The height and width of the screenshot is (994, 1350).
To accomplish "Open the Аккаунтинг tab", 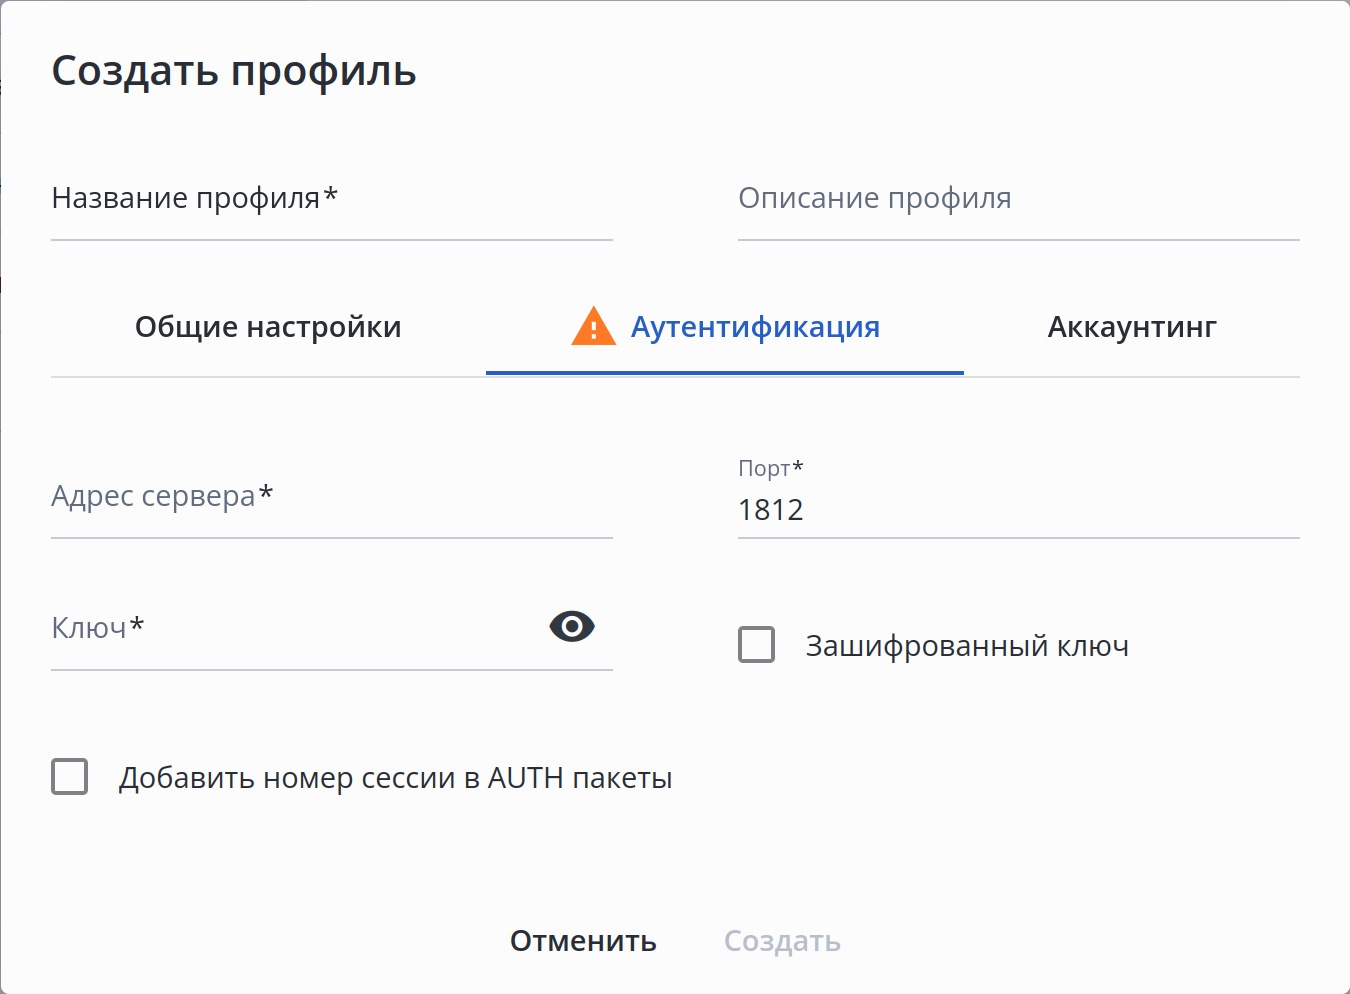I will (x=1131, y=327).
